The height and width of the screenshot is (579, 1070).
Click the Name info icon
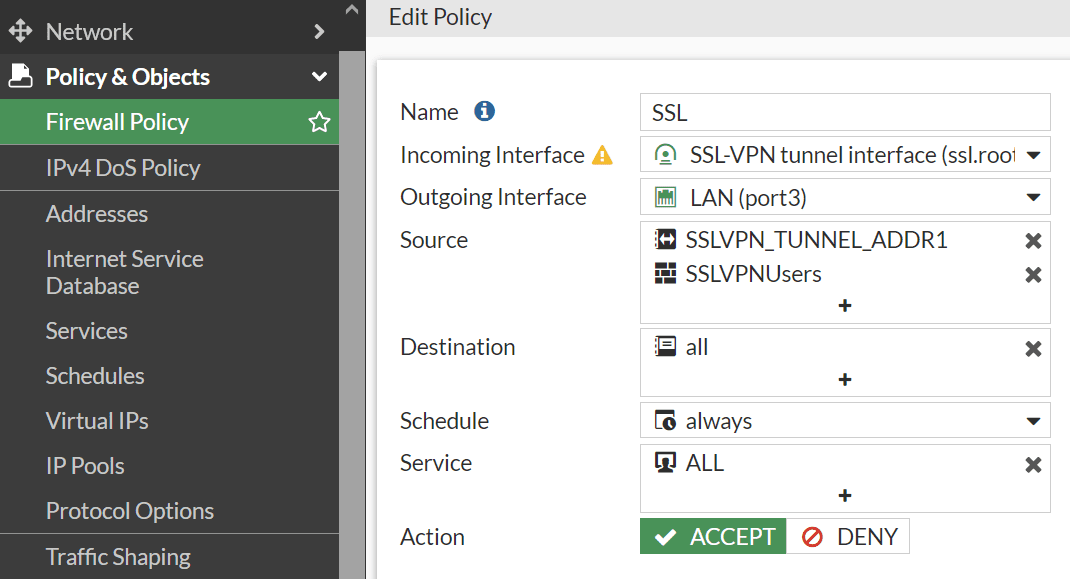(x=485, y=111)
